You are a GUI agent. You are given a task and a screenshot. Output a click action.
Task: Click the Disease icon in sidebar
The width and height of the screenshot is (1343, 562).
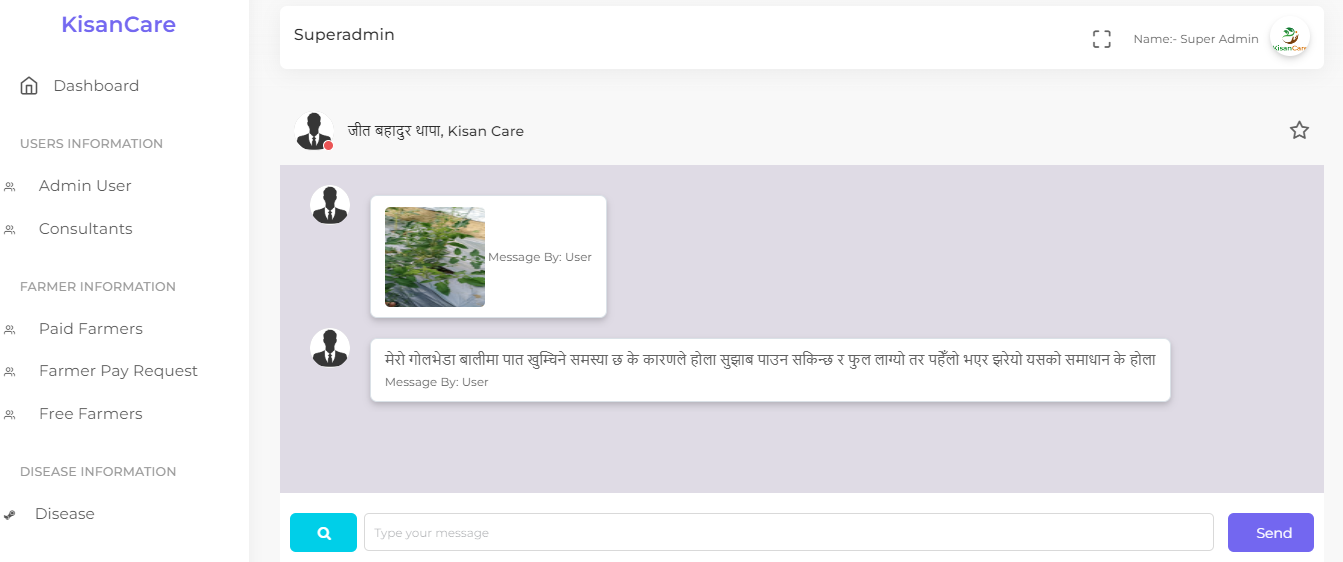coord(10,515)
